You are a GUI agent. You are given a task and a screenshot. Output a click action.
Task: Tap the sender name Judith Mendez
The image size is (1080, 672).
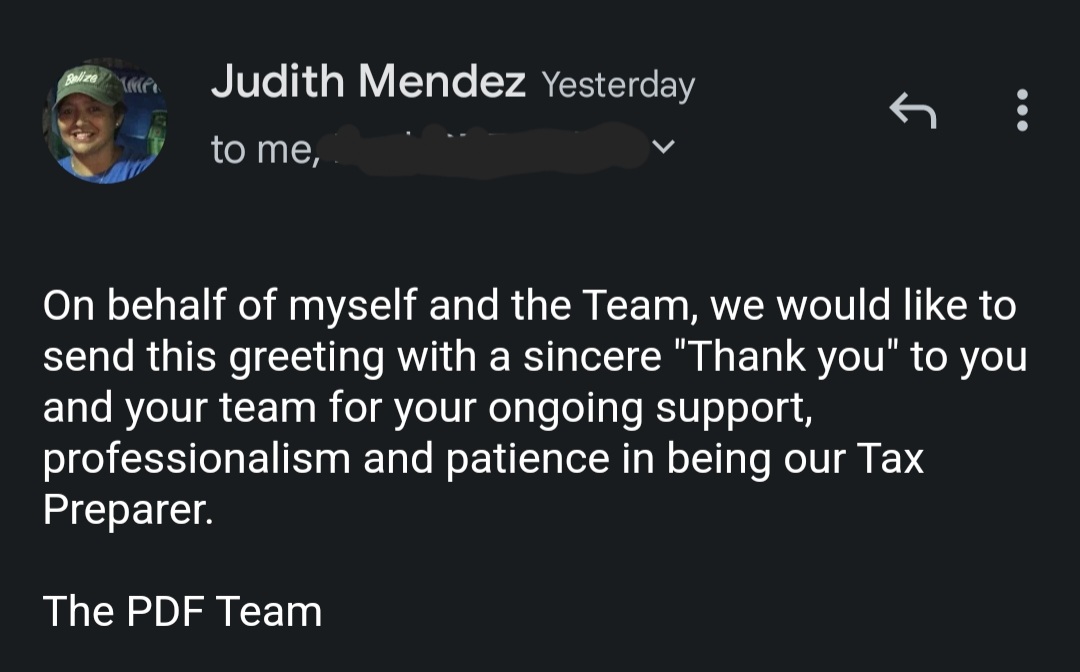pyautogui.click(x=368, y=81)
